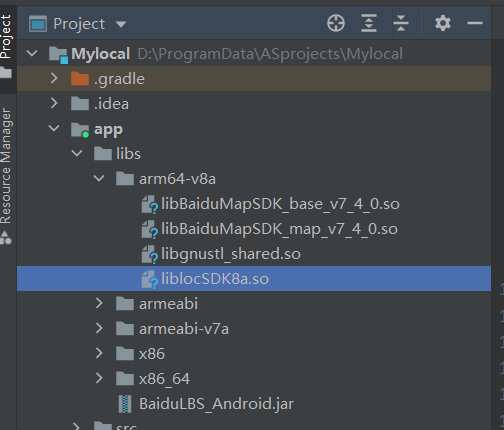504x430 pixels.
Task: Click the Select Opened File crosshair icon
Action: pos(336,23)
